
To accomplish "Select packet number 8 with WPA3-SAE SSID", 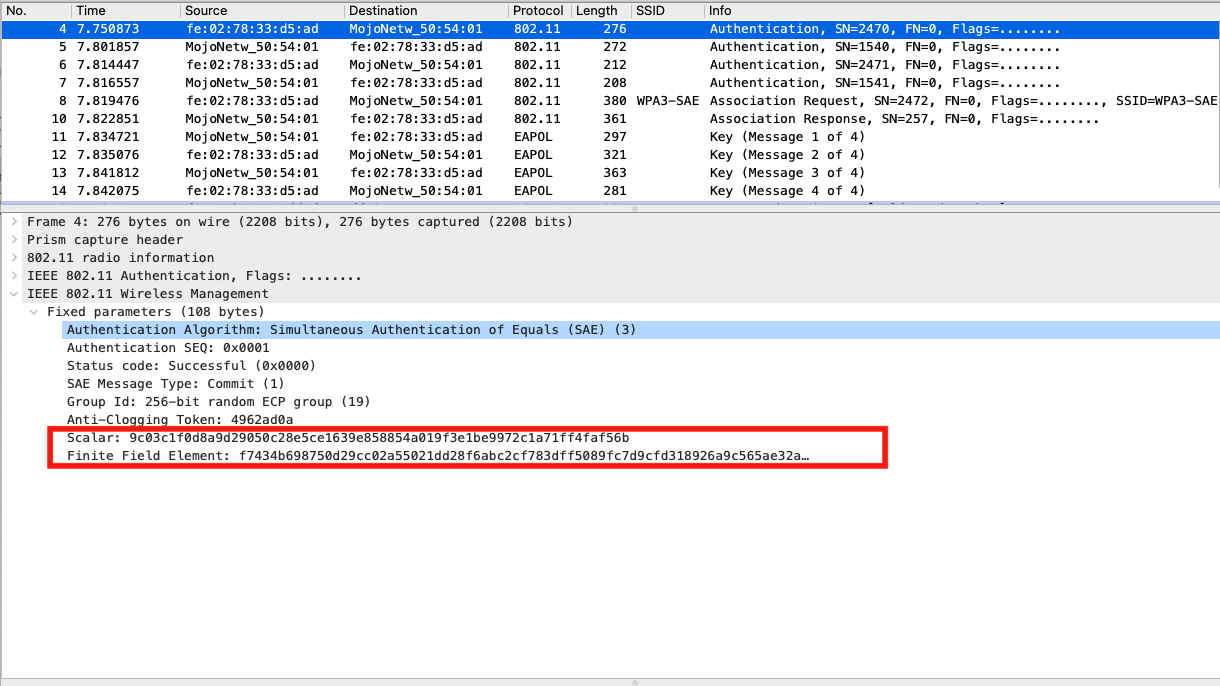I will [400, 100].
